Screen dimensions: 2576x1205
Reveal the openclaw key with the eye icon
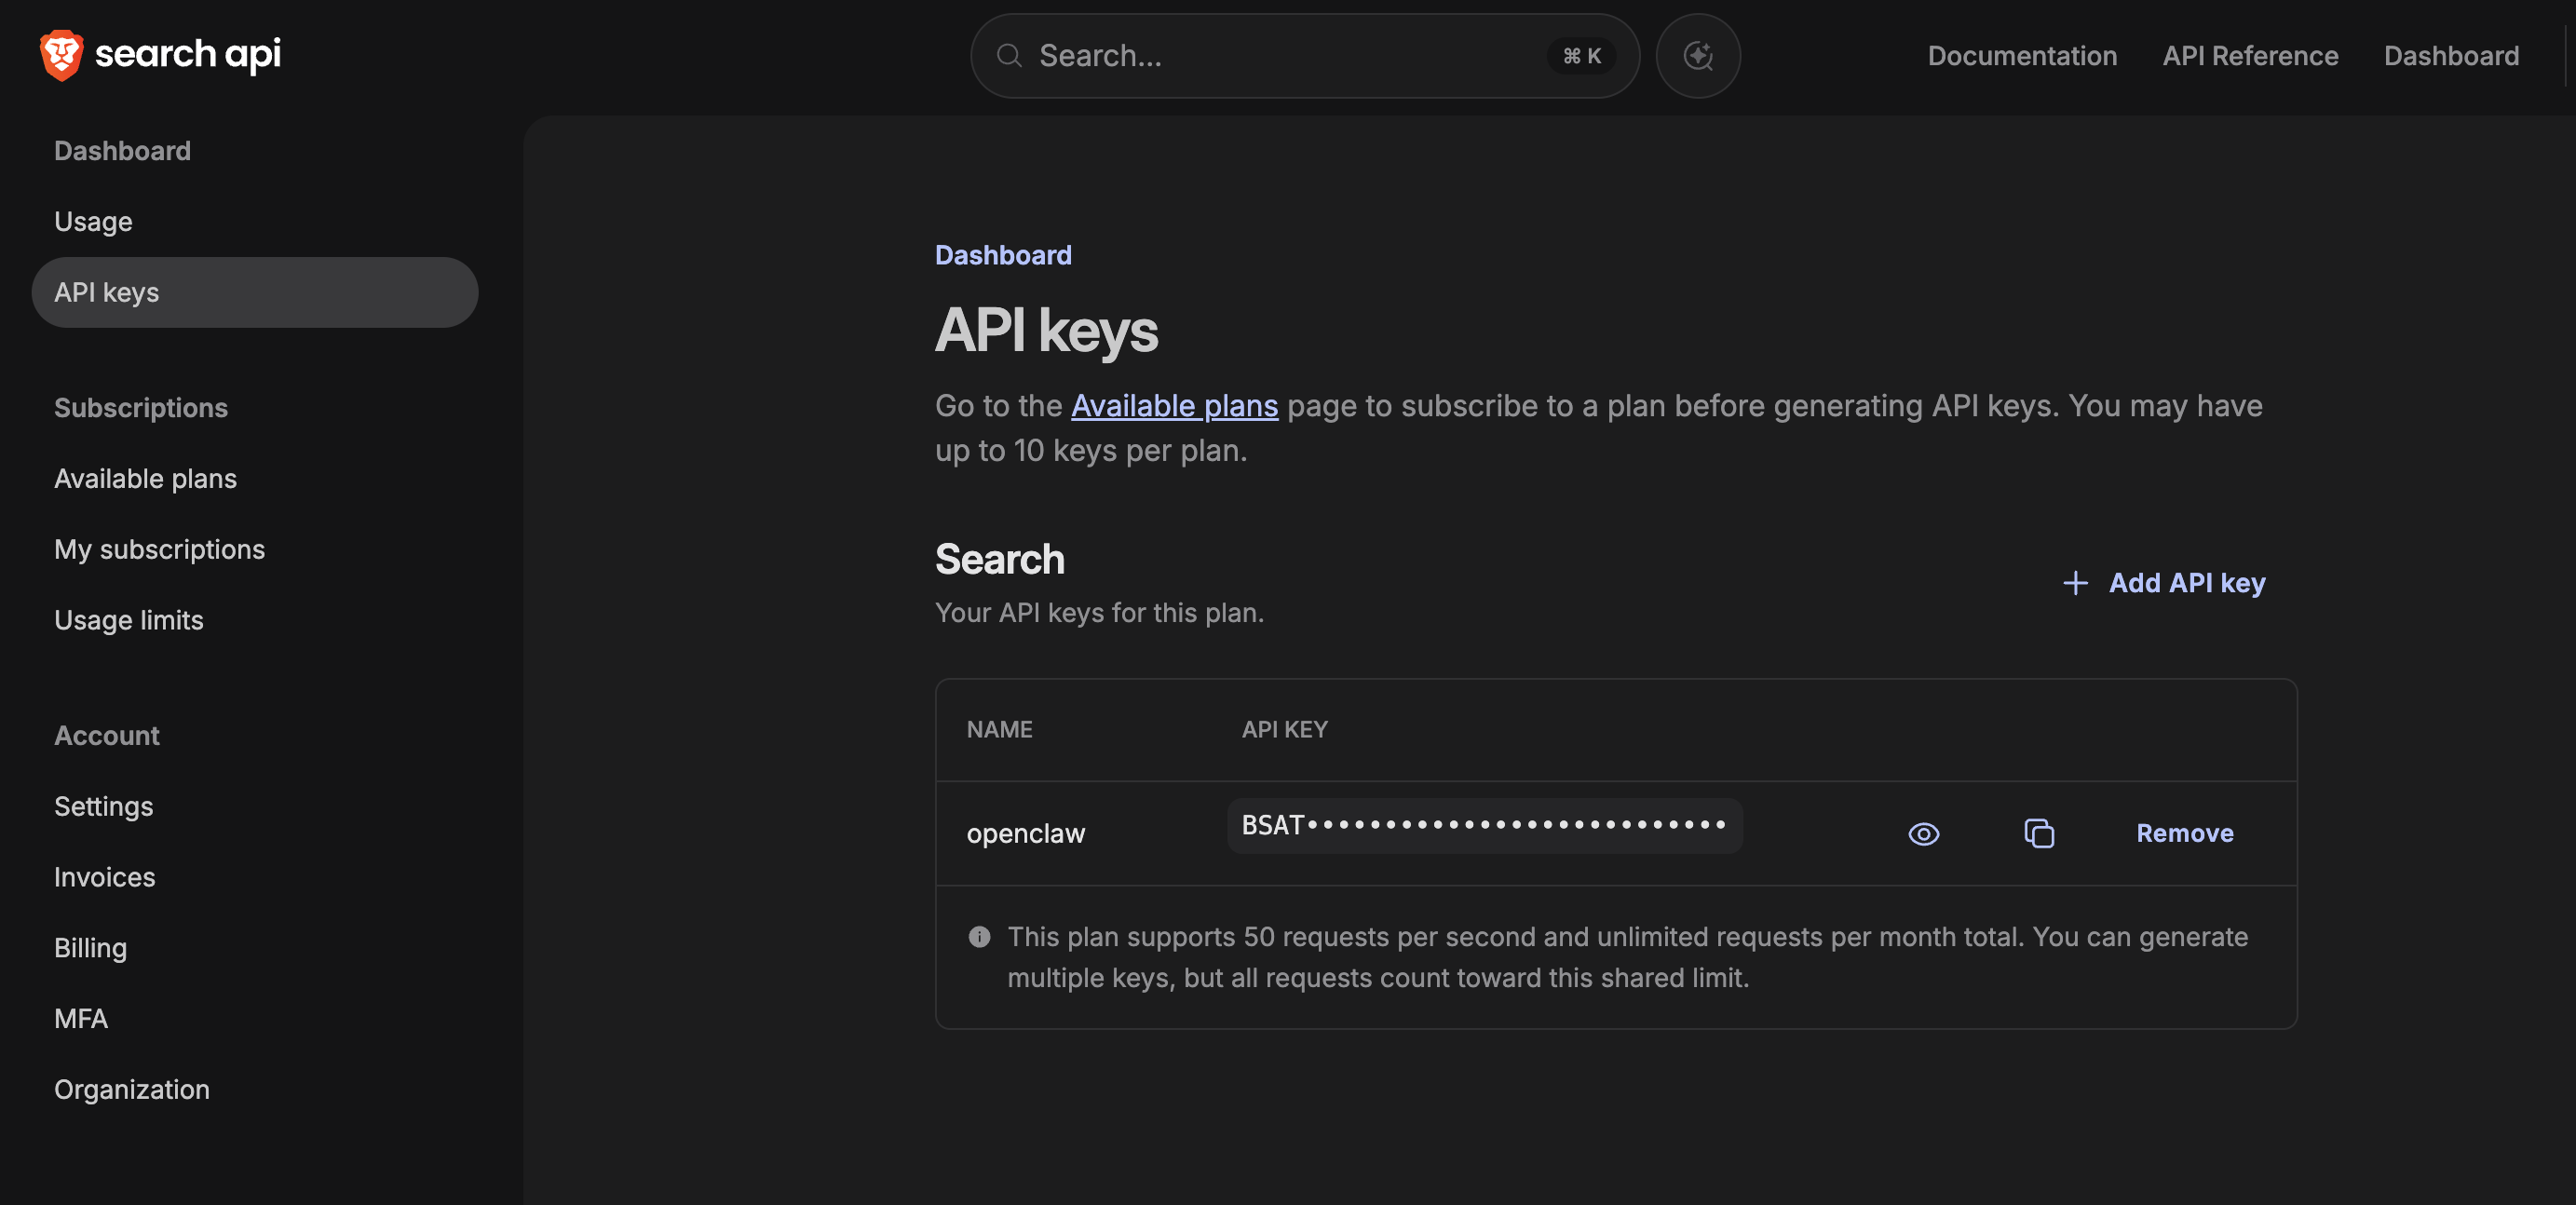(x=1923, y=834)
